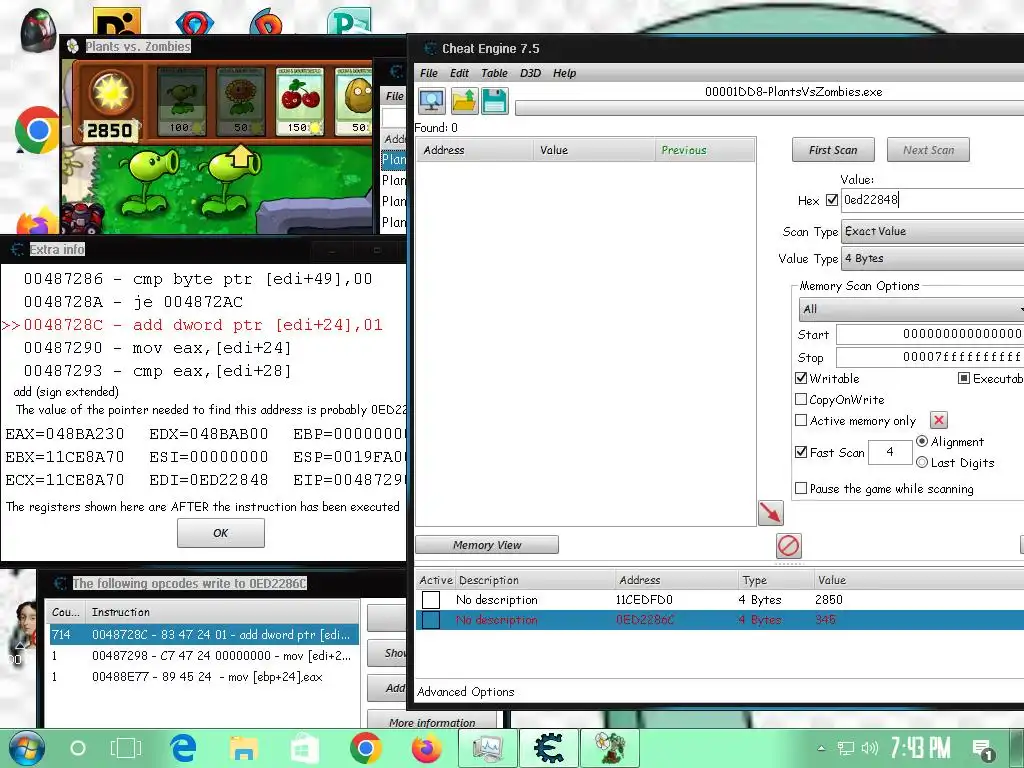Image resolution: width=1024 pixels, height=768 pixels.
Task: Click OK in Extra info window
Action: (x=221, y=533)
